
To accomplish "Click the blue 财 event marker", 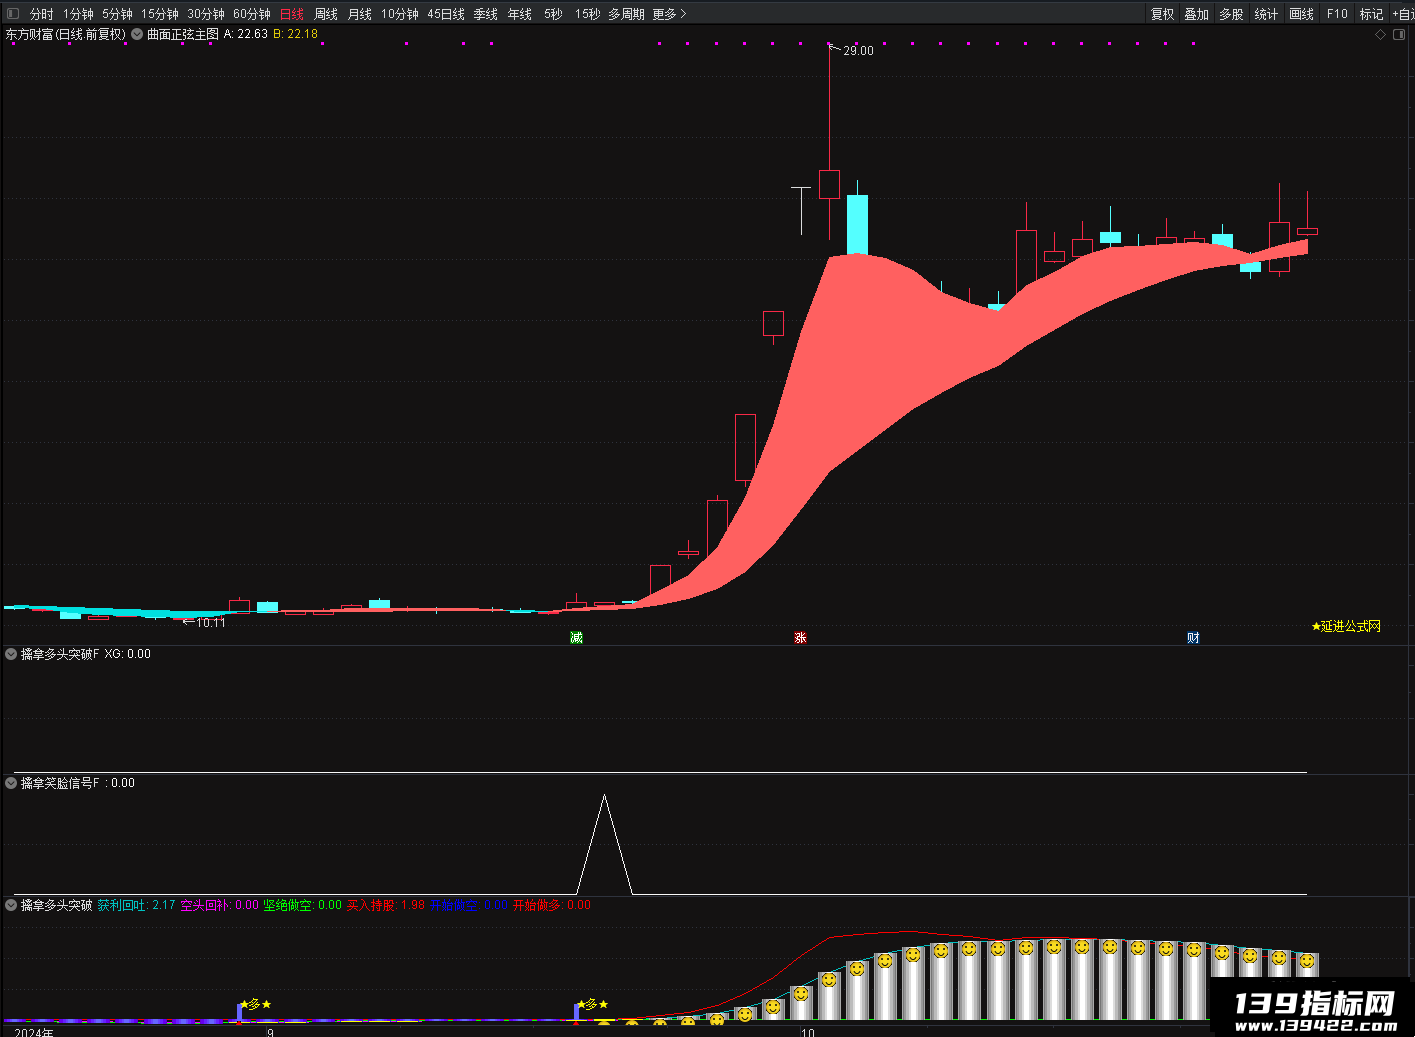I will [1193, 637].
